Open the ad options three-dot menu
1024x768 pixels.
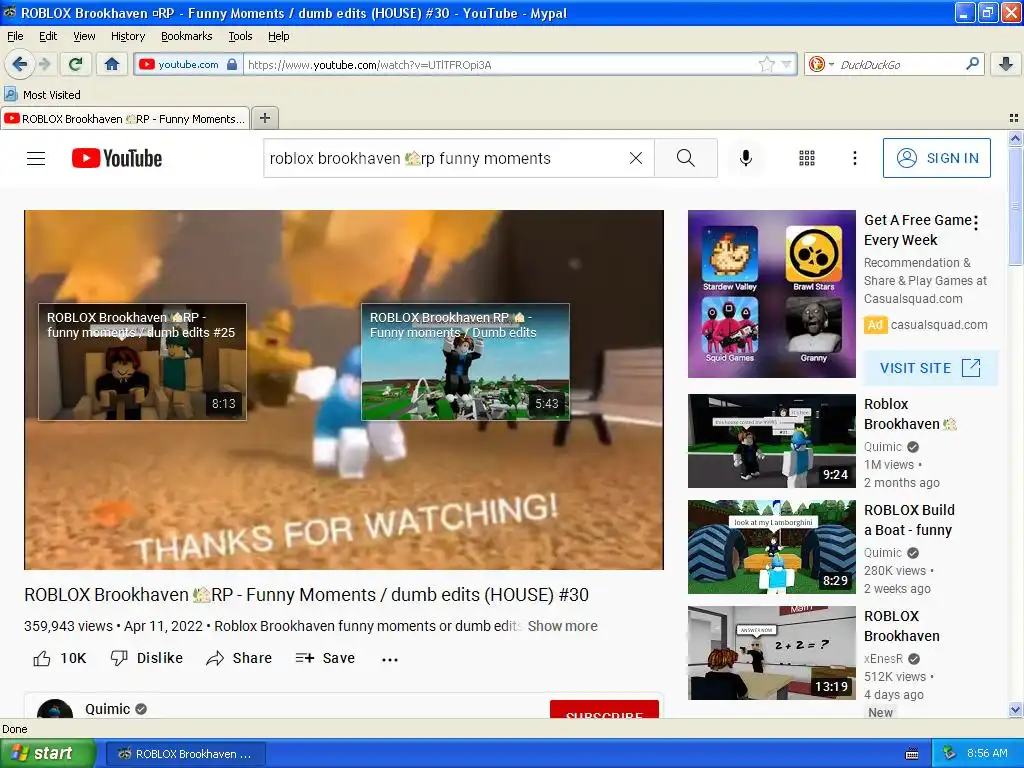coord(976,223)
